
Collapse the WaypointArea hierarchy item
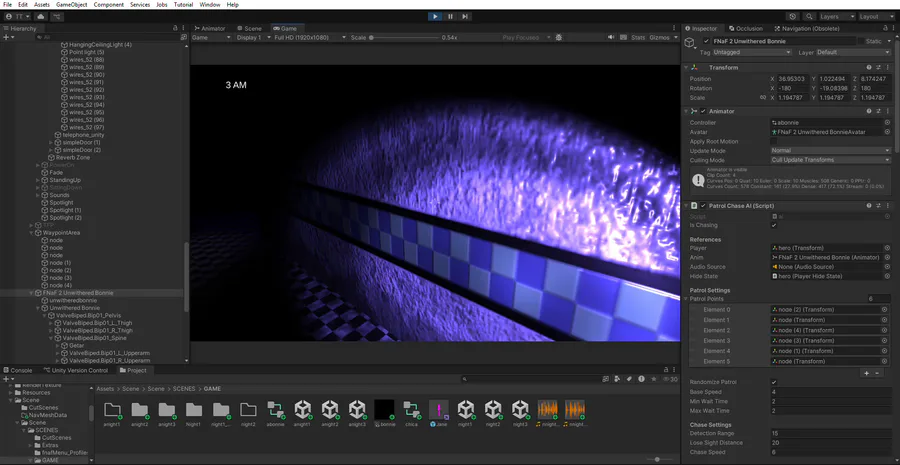tap(31, 232)
